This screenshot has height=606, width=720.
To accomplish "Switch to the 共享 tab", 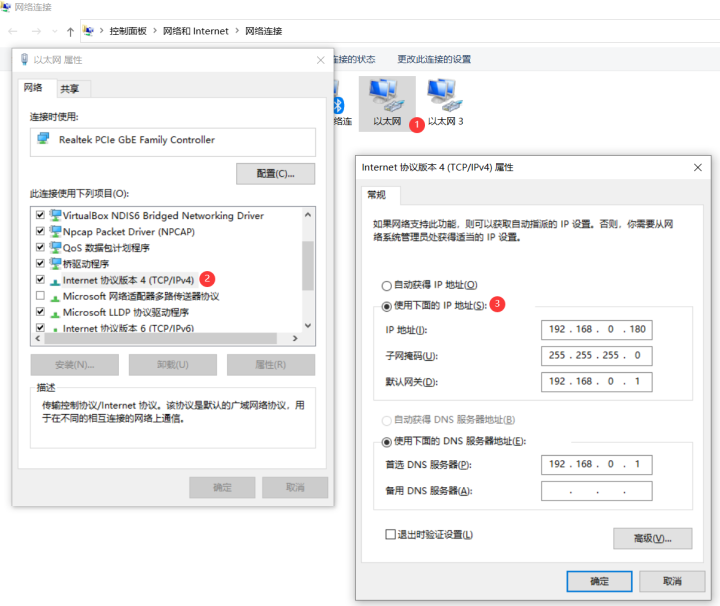I will 70,88.
